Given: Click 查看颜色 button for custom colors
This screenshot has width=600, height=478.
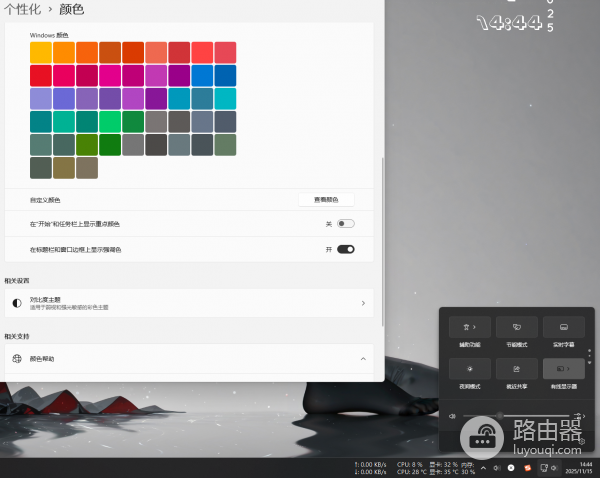Looking at the screenshot, I should 326,200.
